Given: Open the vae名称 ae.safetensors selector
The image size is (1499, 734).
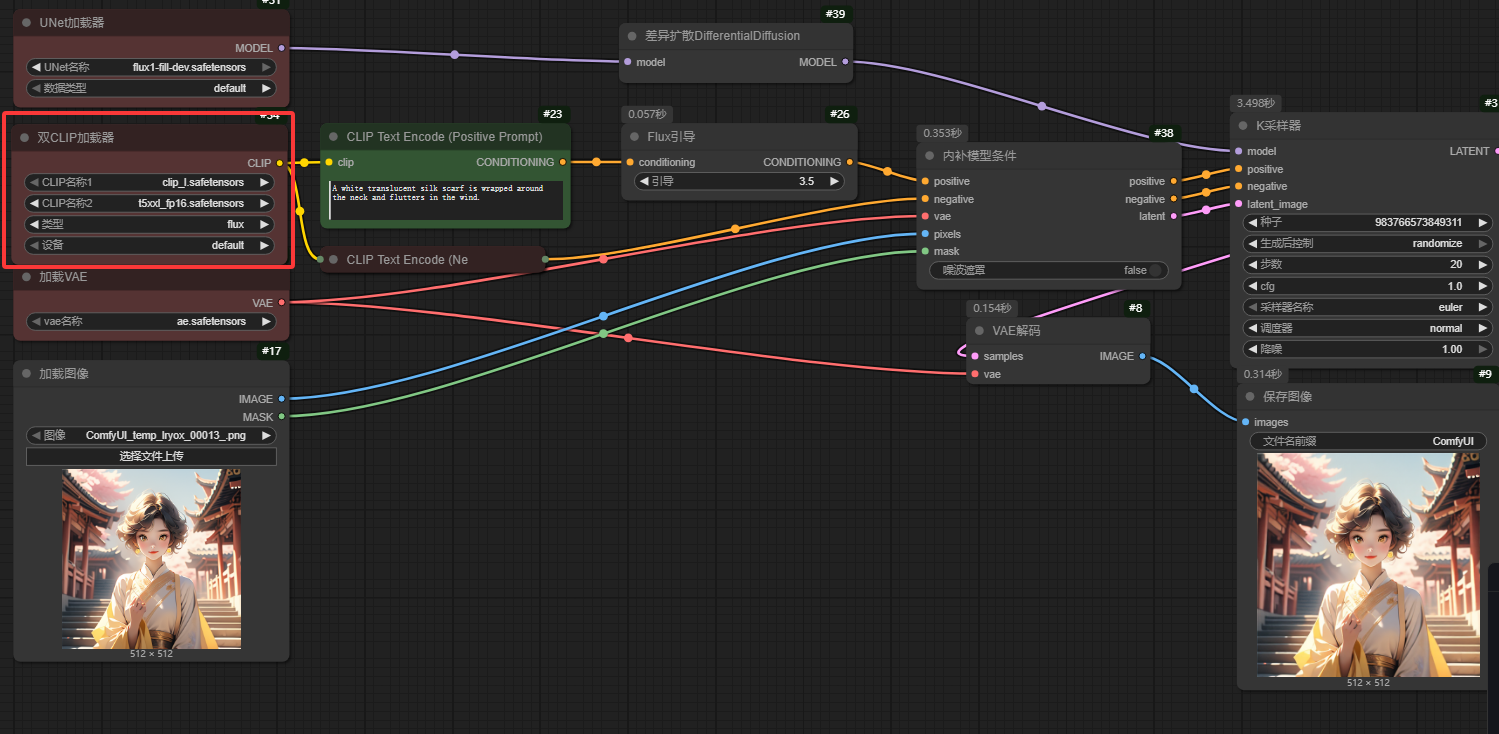Looking at the screenshot, I should coord(150,322).
